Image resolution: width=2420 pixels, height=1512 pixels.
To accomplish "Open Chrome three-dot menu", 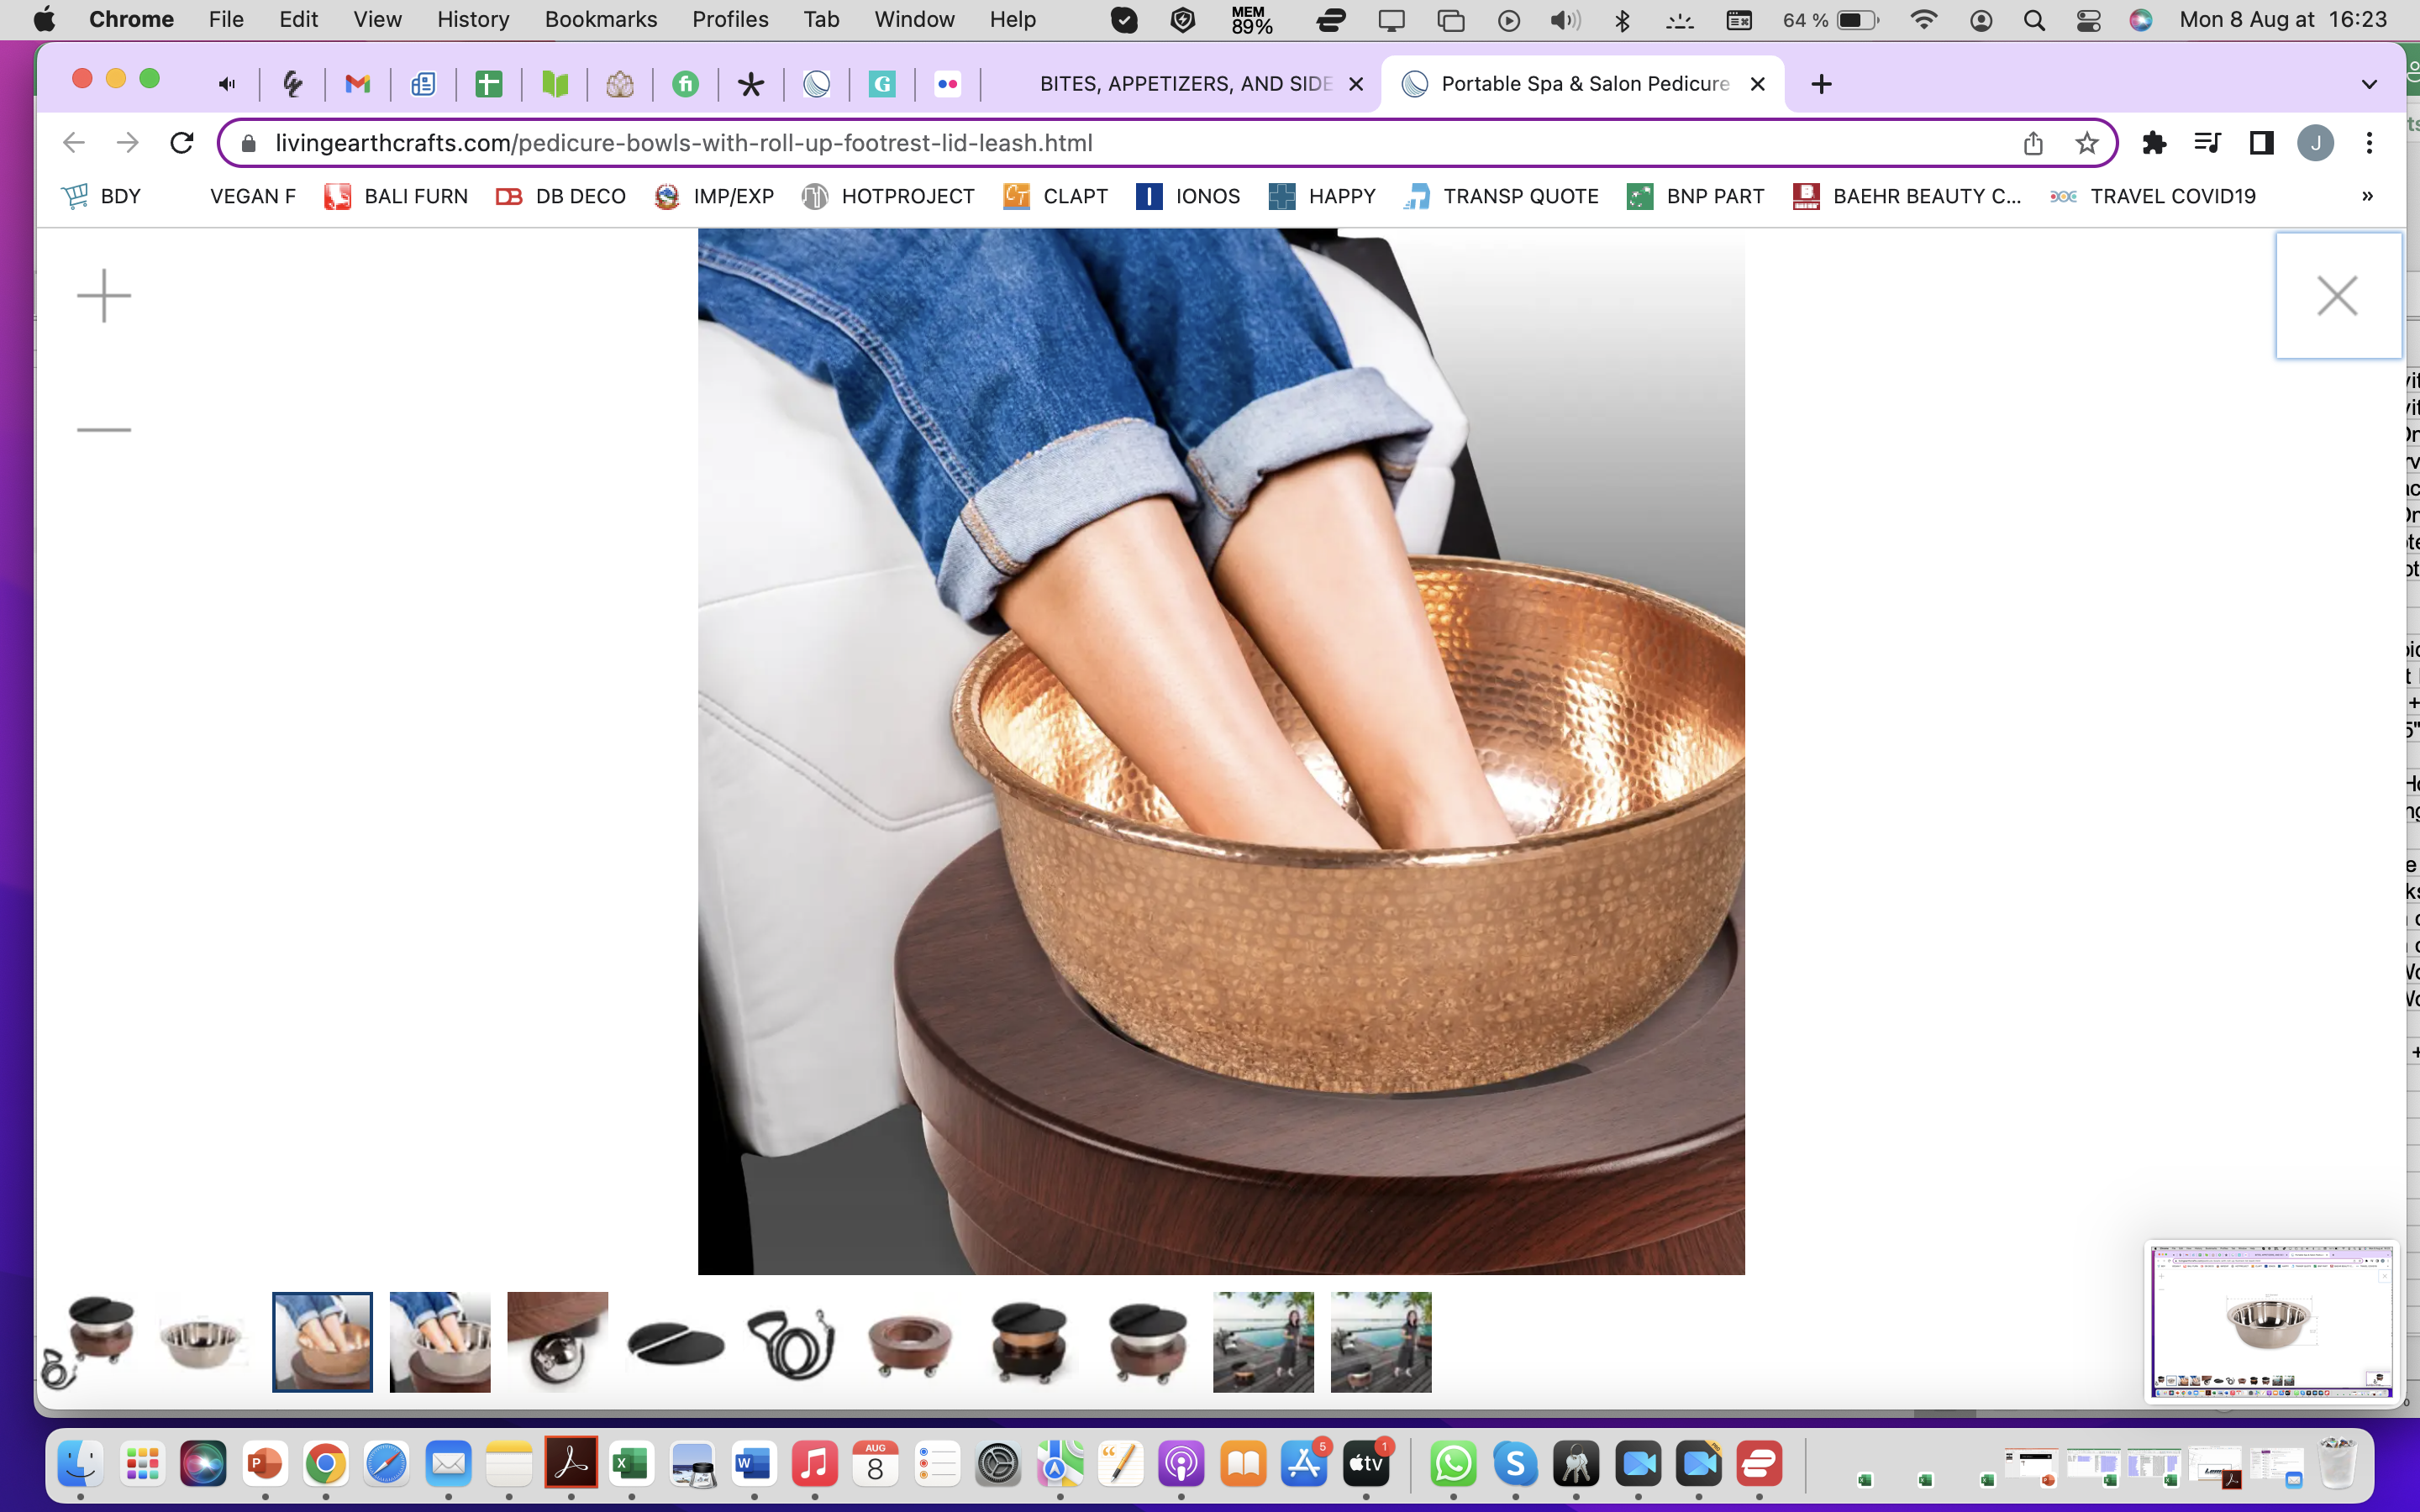I will click(2369, 143).
